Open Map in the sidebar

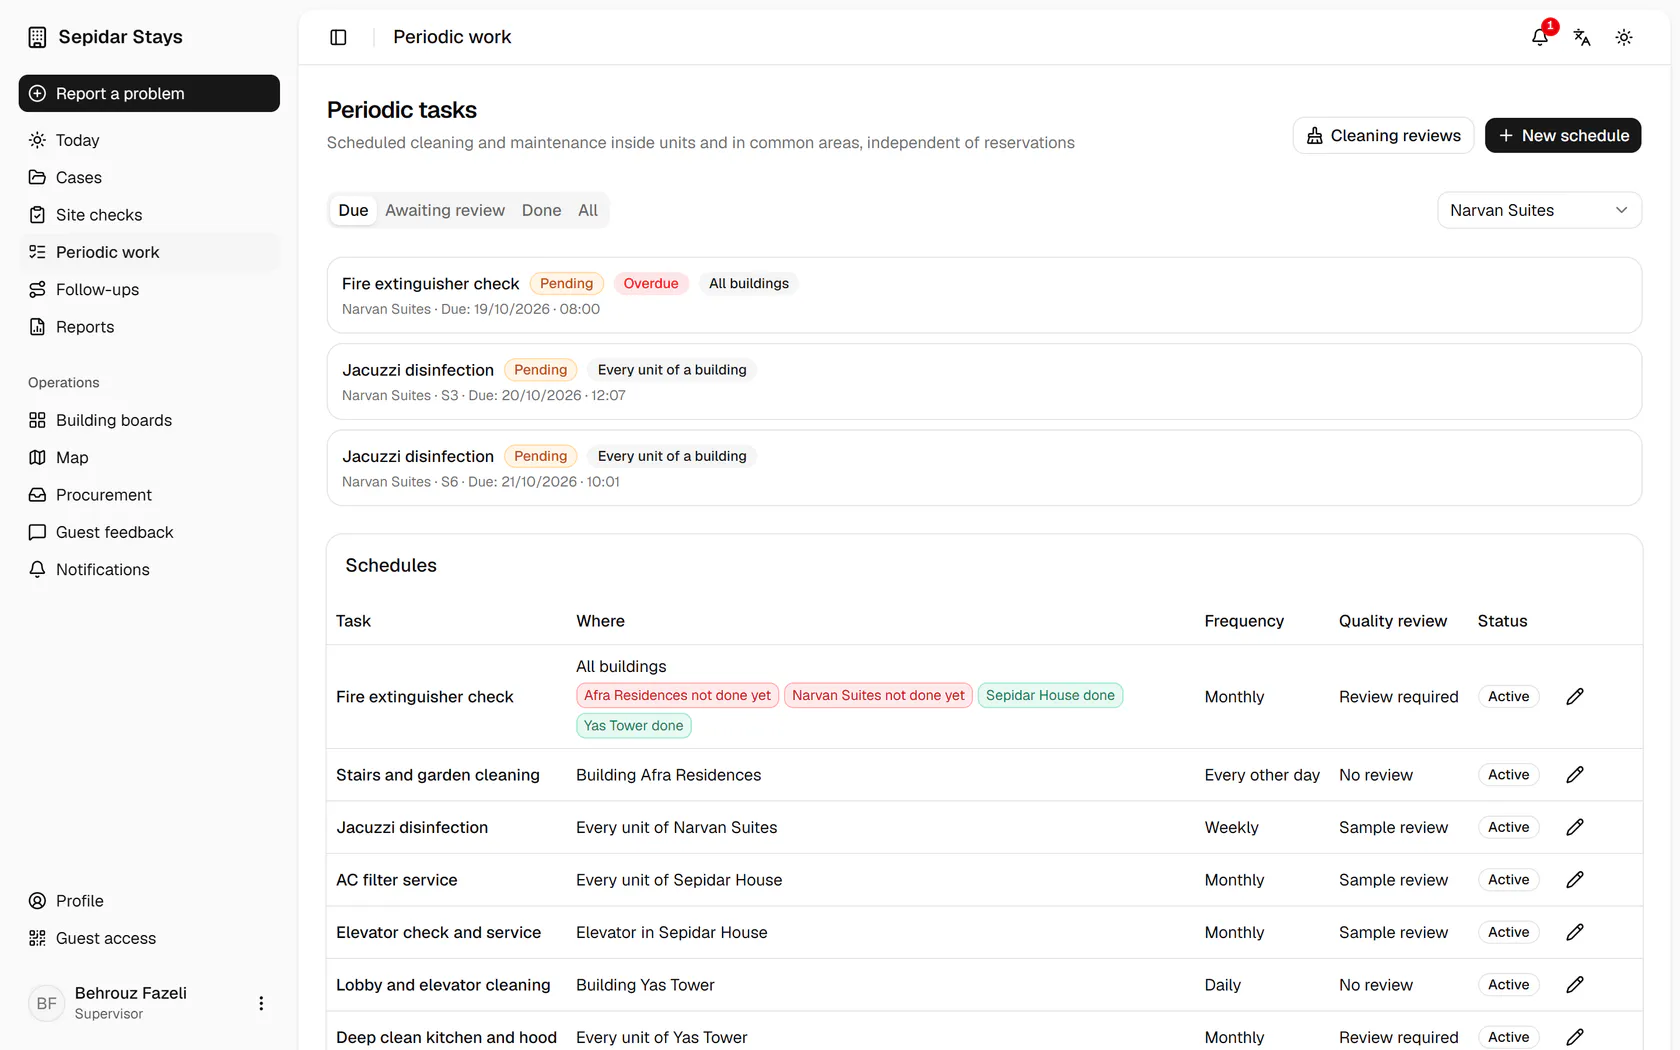click(149, 457)
